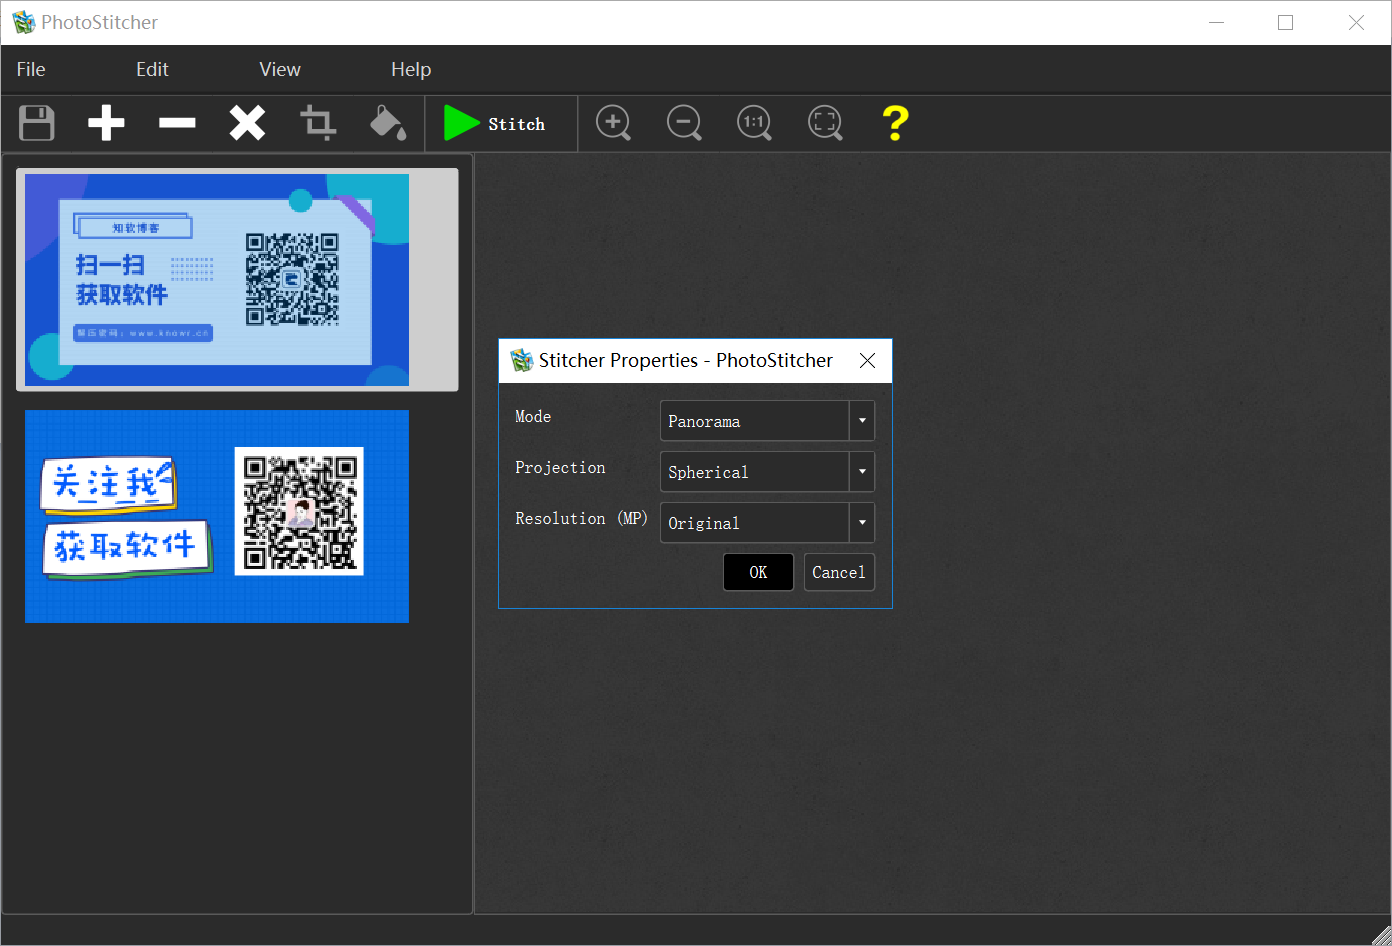Open the Edit menu
The image size is (1392, 946).
click(152, 69)
